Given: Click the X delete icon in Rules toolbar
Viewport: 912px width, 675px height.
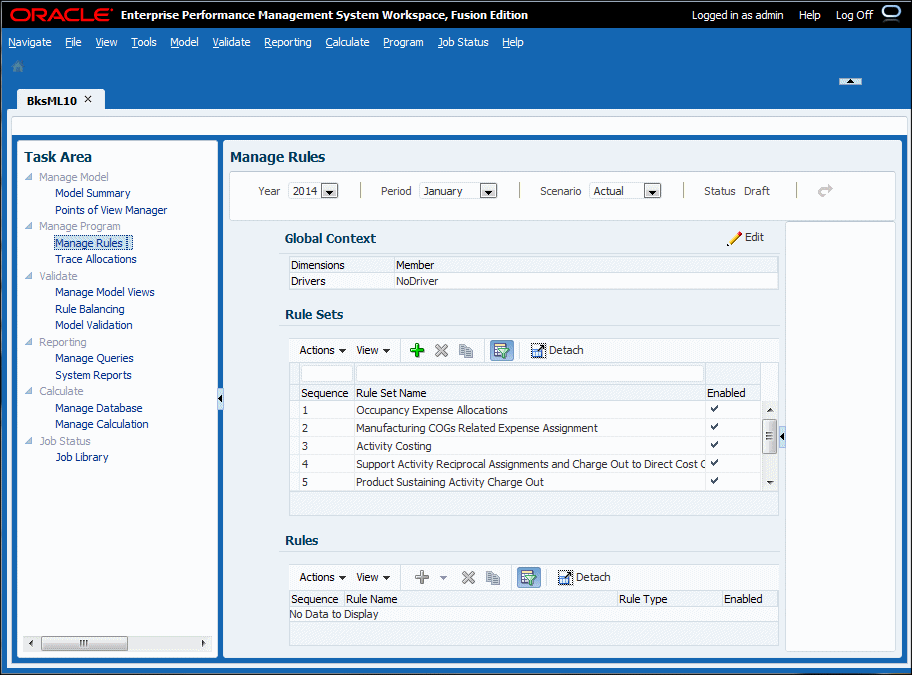Looking at the screenshot, I should click(468, 577).
